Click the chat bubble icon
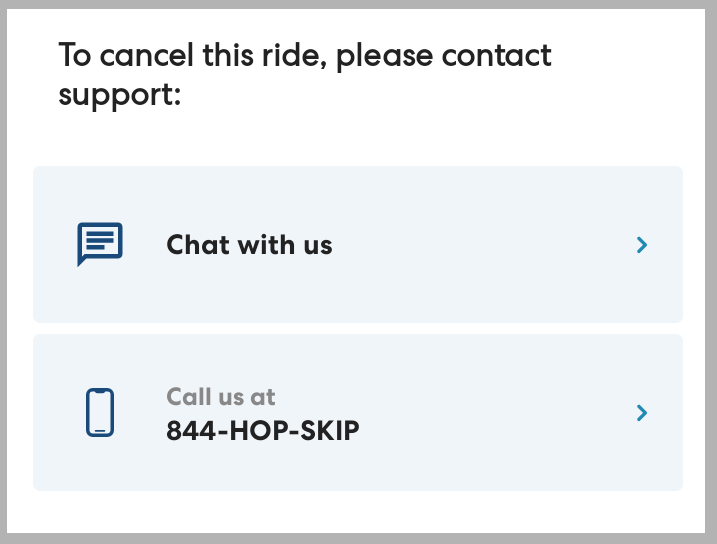 (99, 244)
